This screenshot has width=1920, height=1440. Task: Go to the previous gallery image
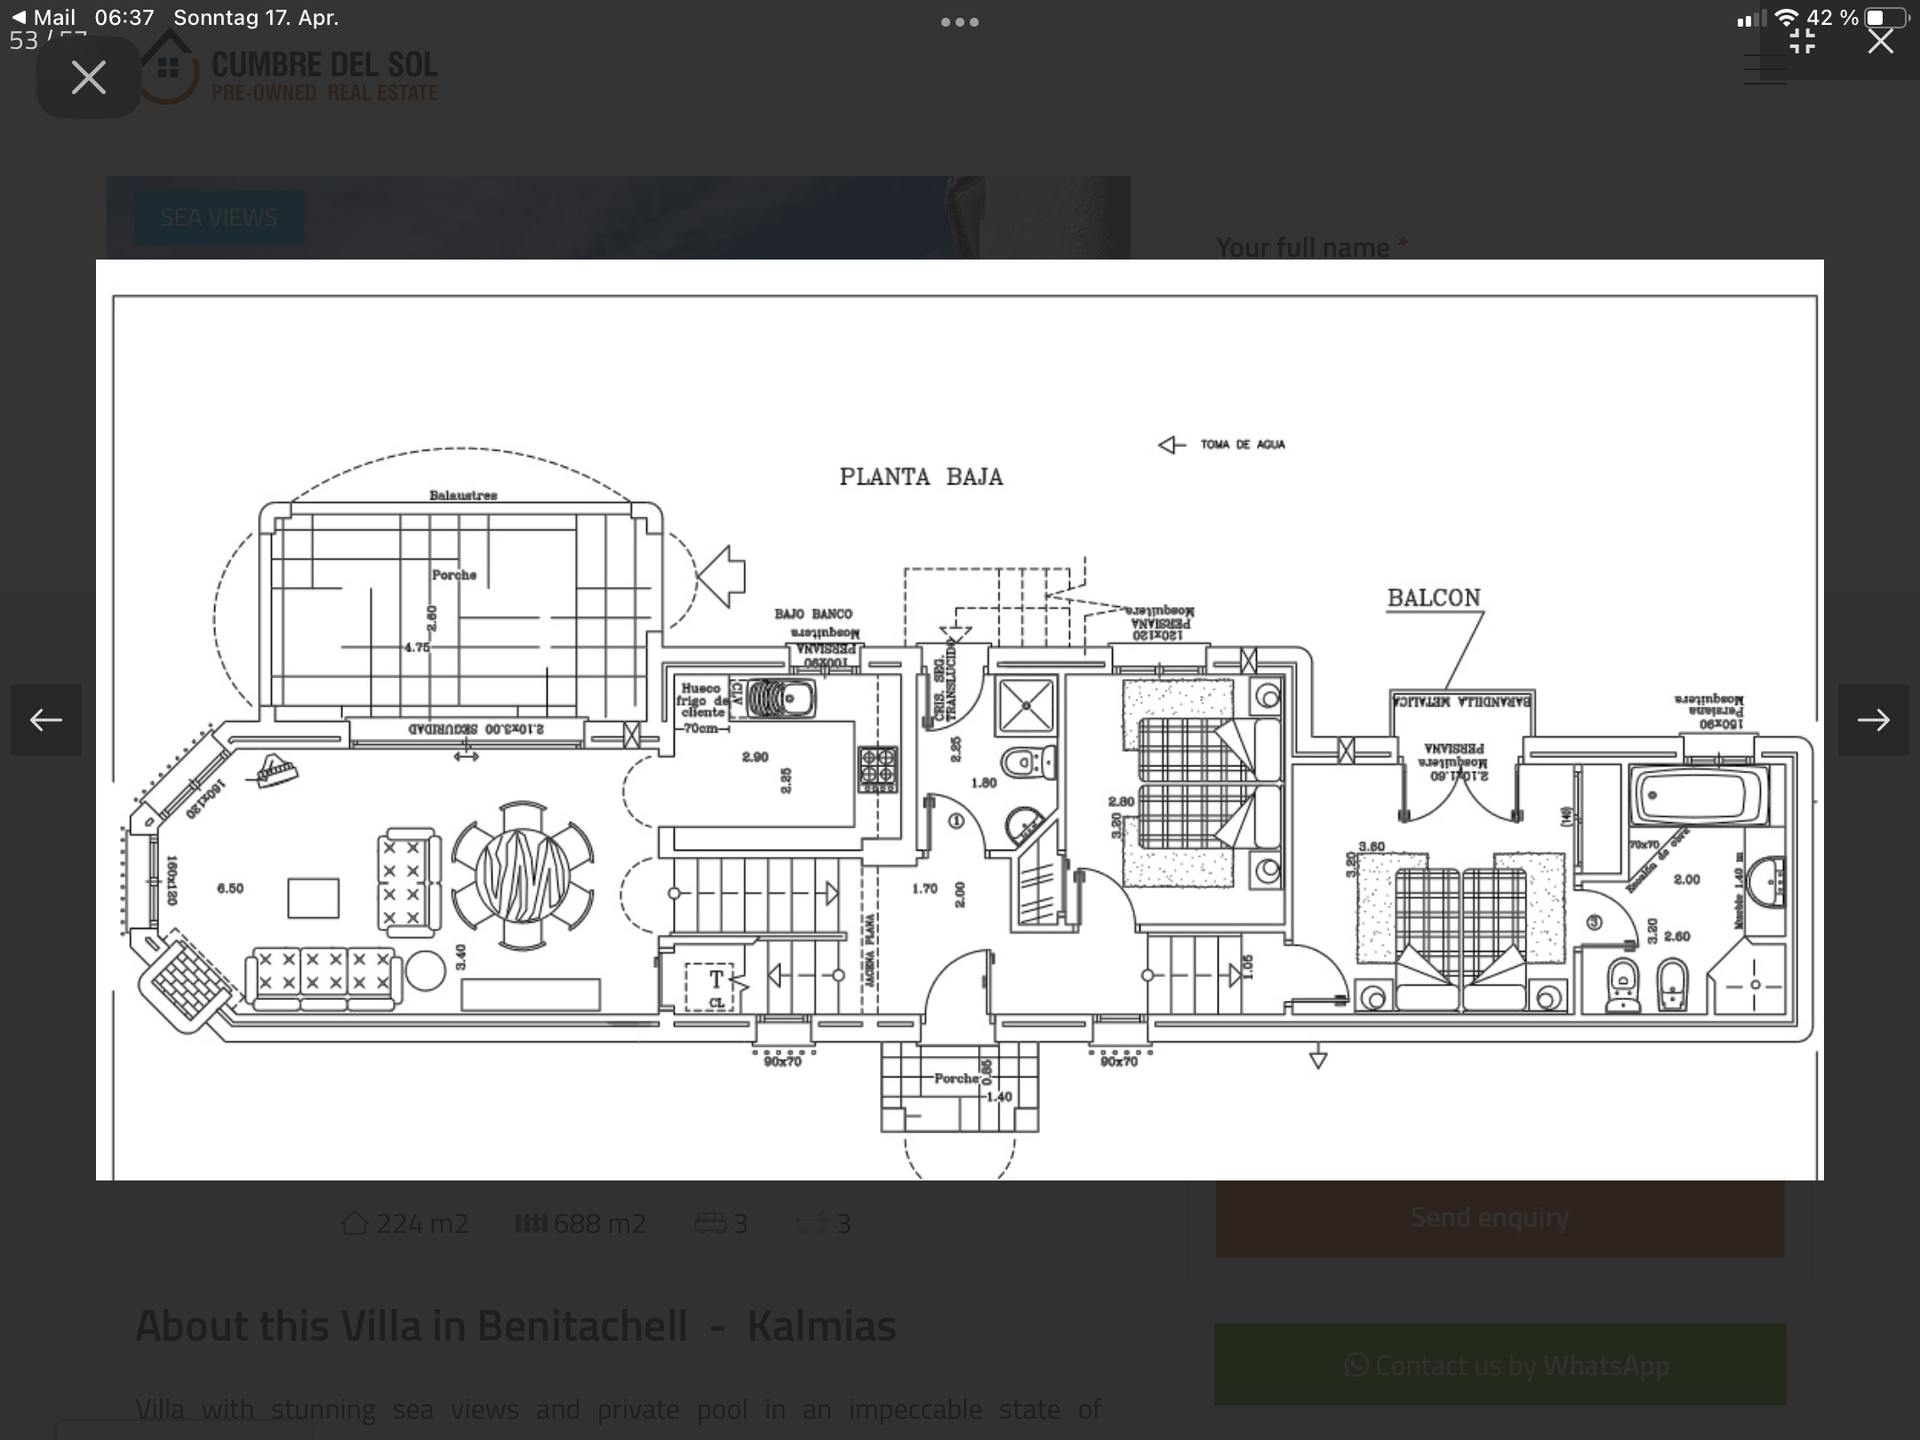click(x=46, y=720)
